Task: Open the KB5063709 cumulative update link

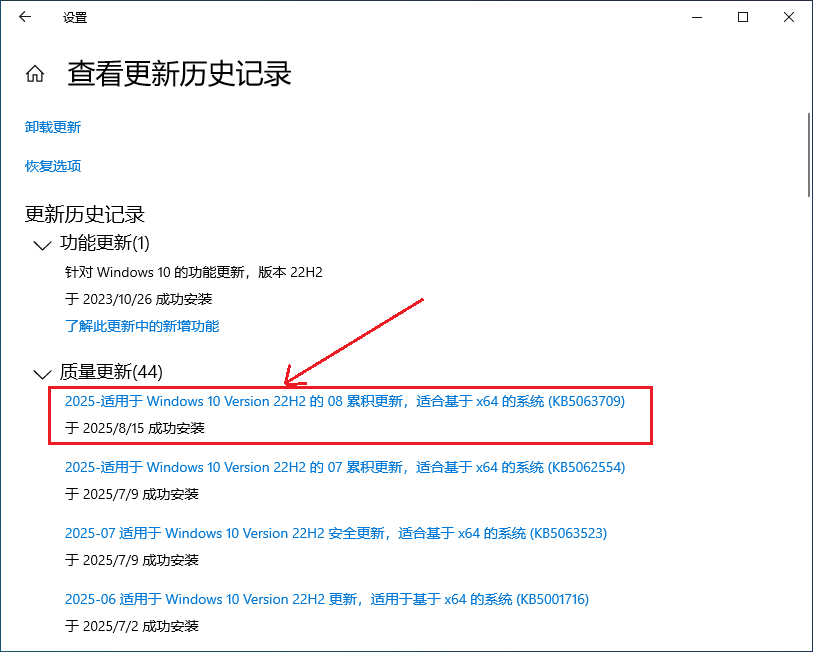Action: coord(345,401)
